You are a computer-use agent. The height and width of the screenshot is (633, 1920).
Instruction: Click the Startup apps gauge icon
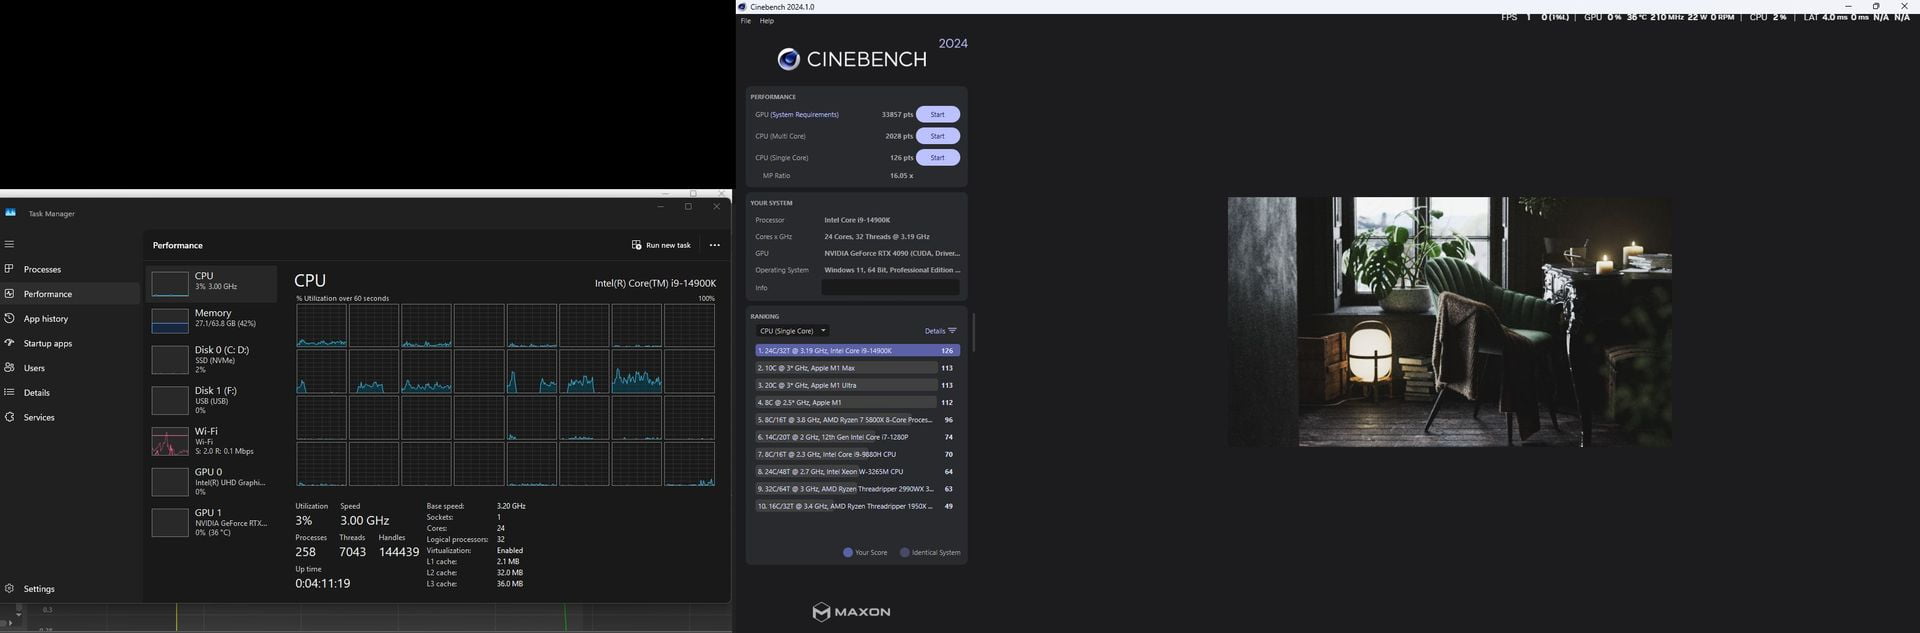pos(9,343)
